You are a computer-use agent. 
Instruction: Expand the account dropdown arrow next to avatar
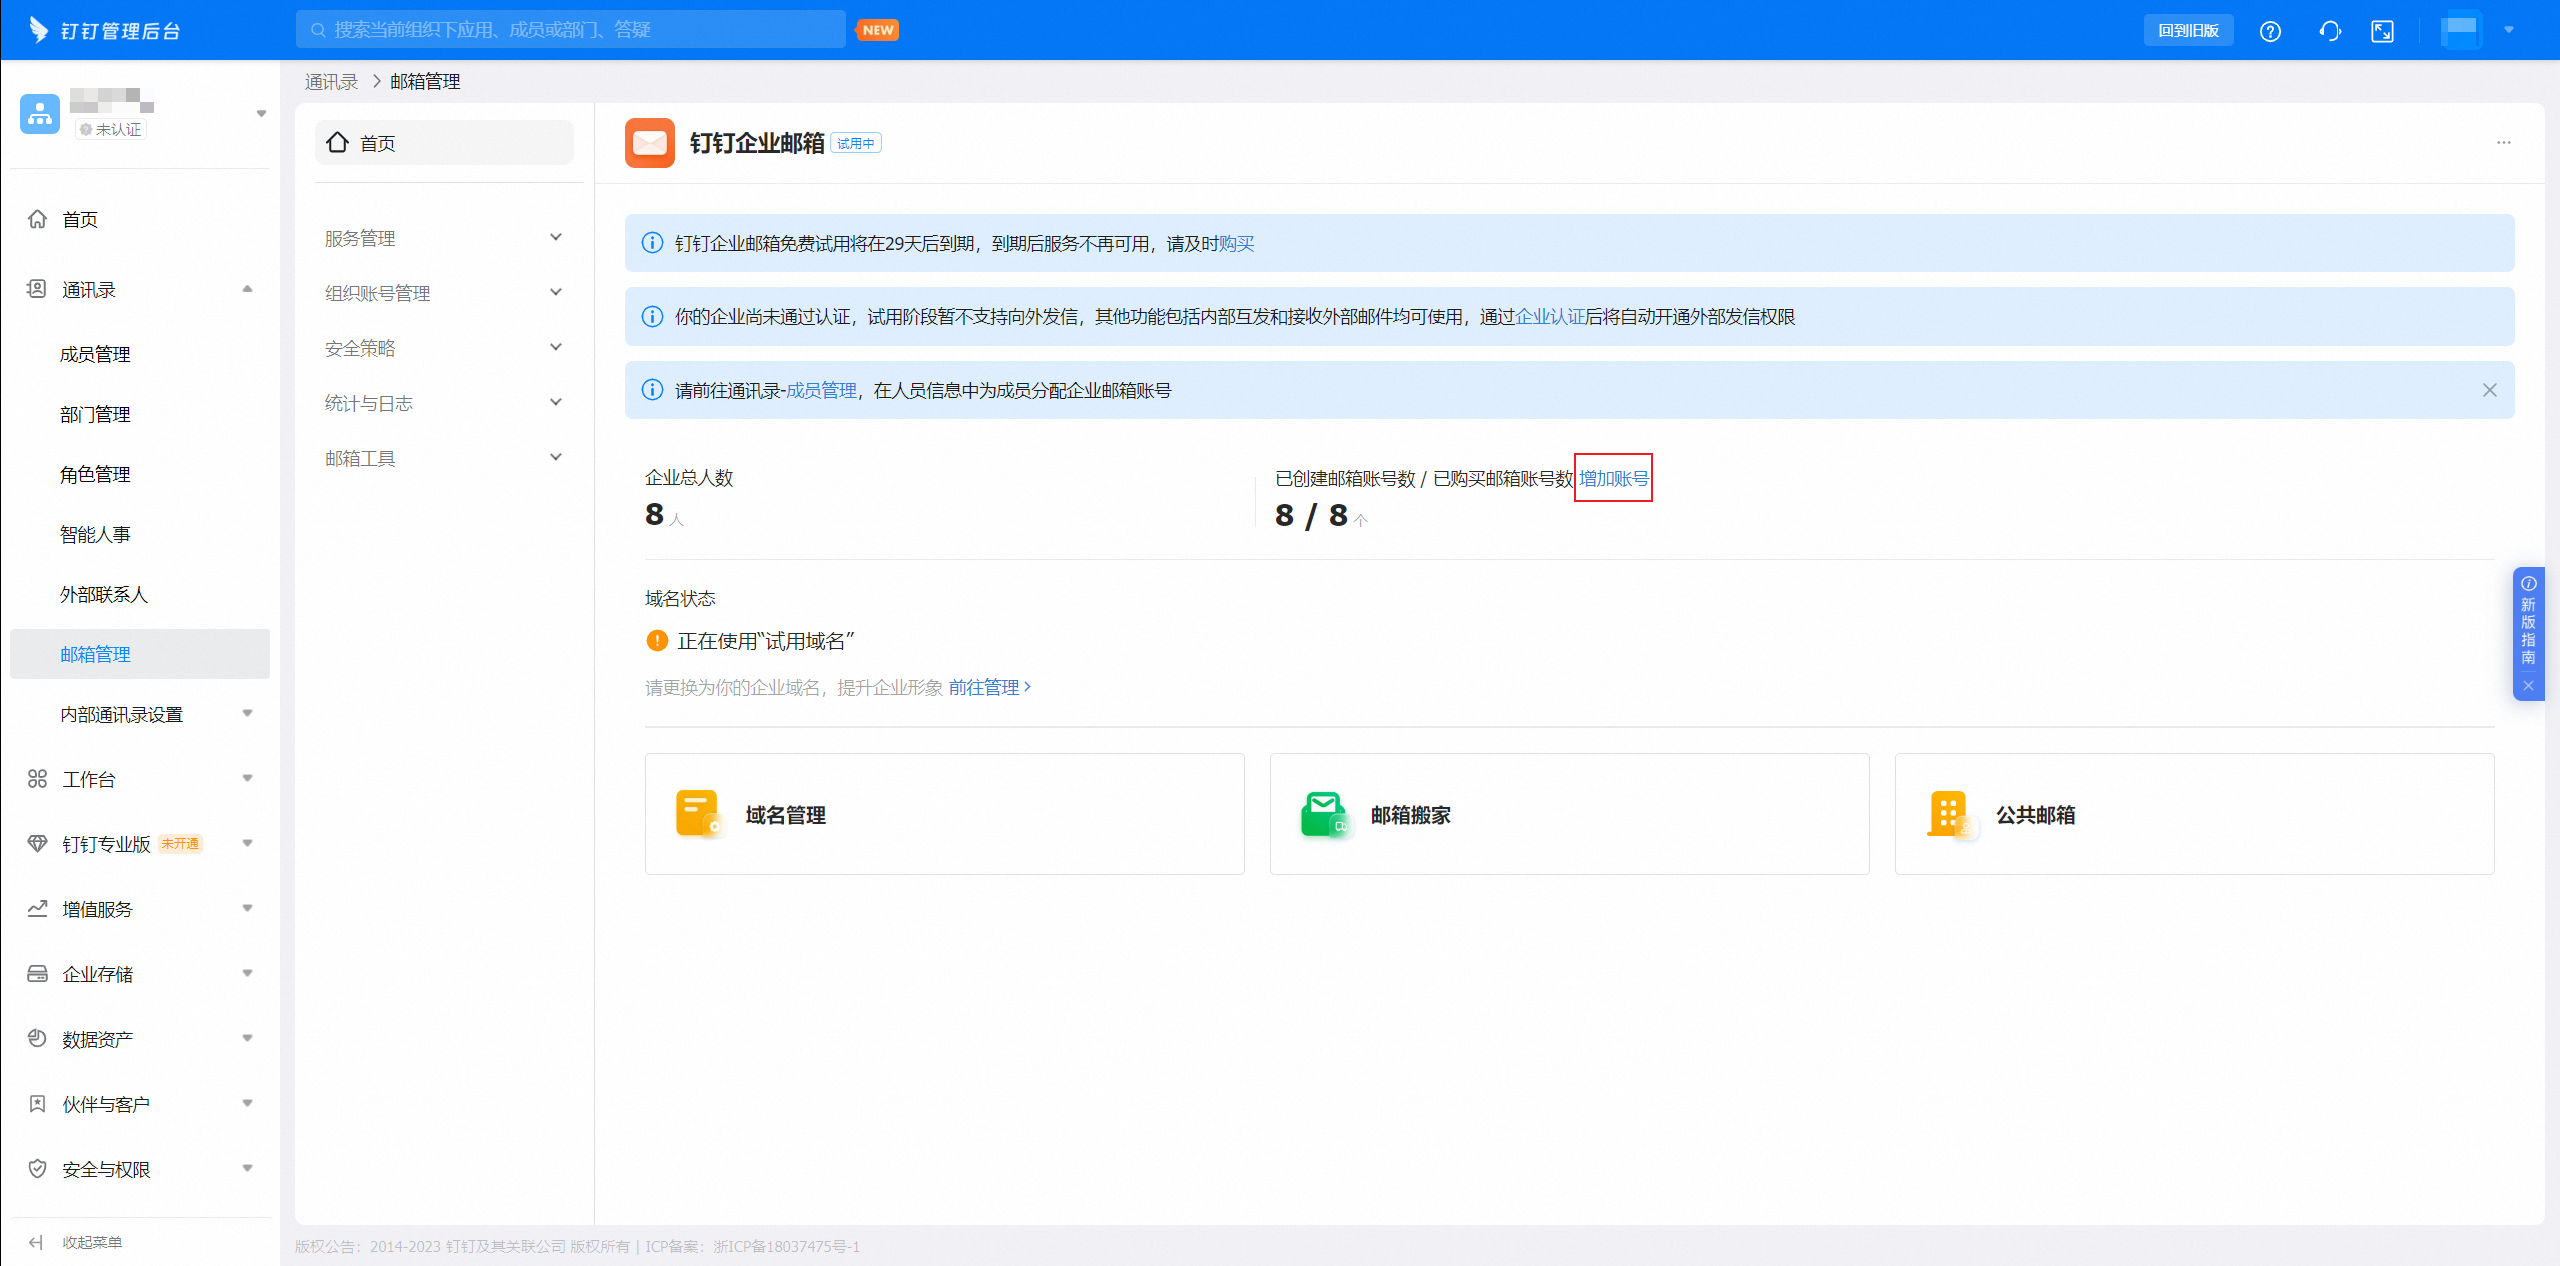(x=2509, y=30)
